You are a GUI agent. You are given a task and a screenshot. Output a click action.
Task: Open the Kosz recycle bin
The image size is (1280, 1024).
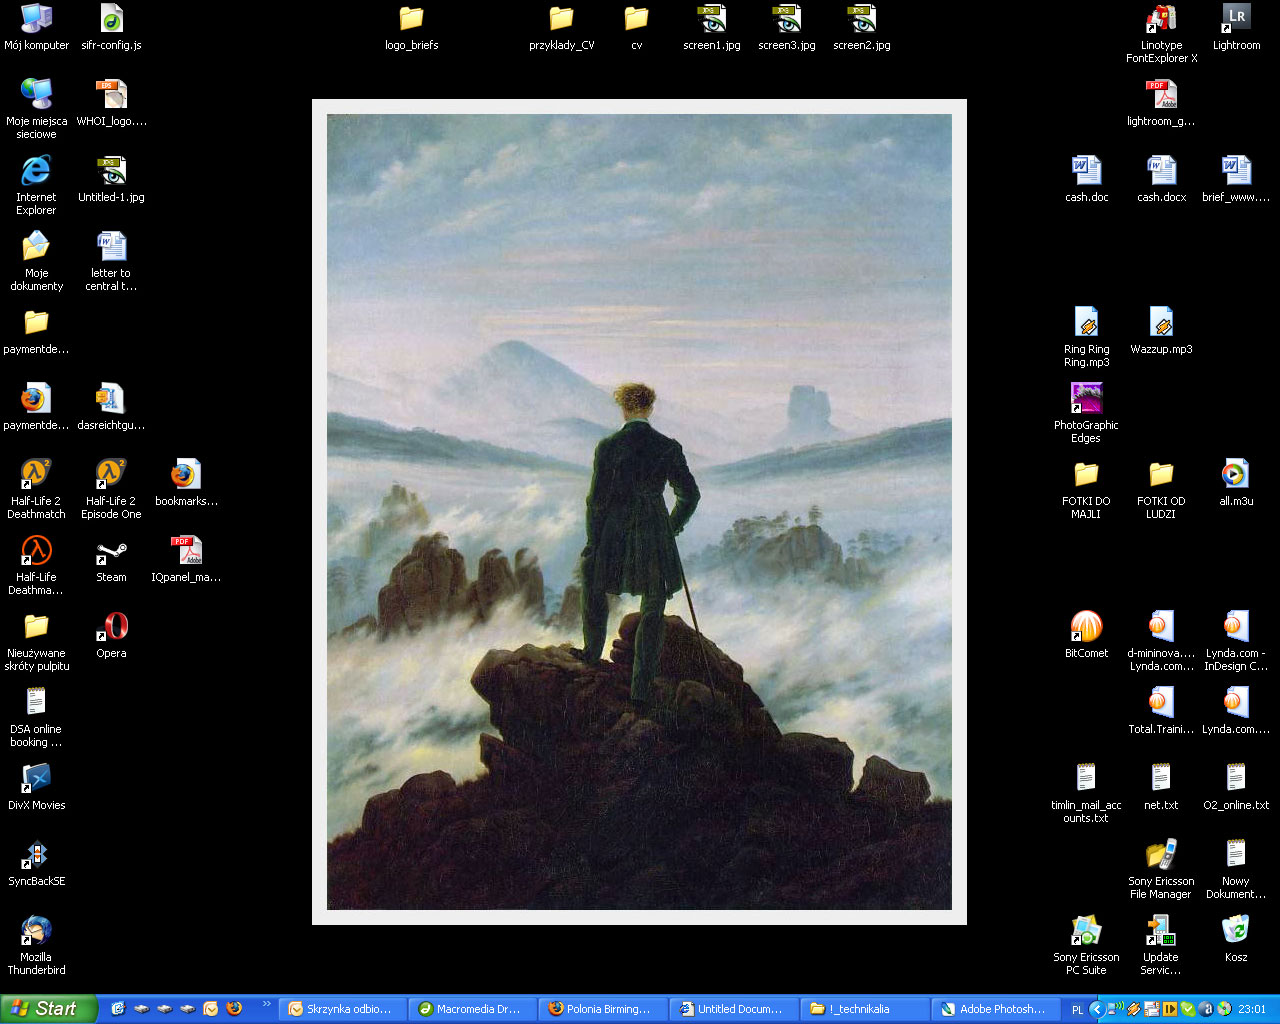(1236, 932)
